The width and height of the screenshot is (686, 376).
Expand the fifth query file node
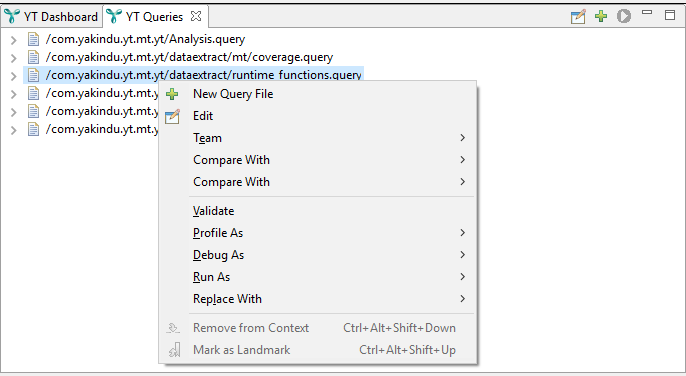tap(14, 112)
